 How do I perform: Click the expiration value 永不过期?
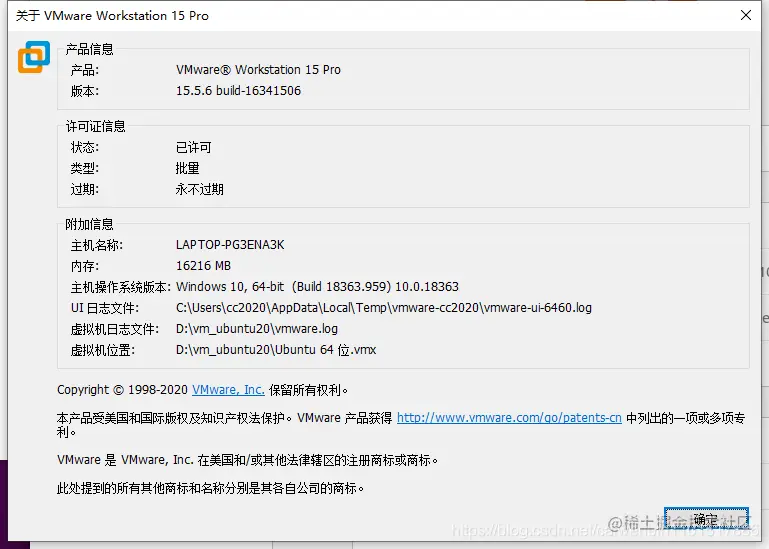coord(200,189)
